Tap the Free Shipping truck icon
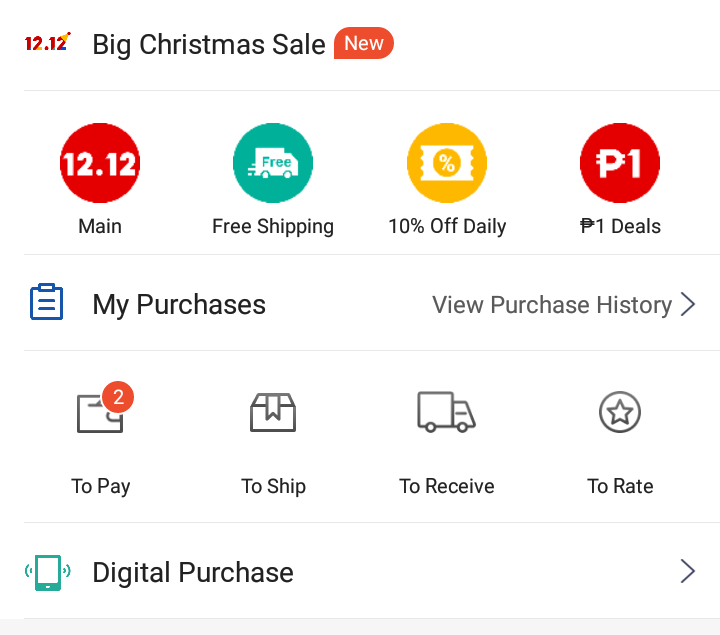 pyautogui.click(x=273, y=163)
